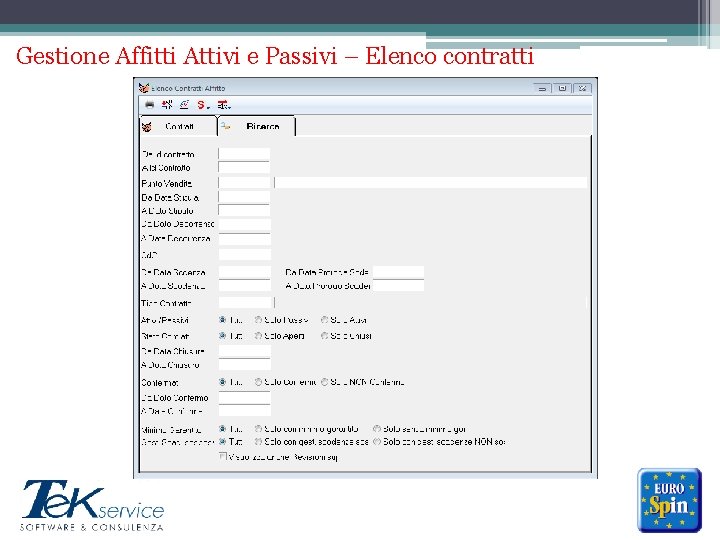Click the Da Data Stipula field
Screen dimensions: 720x540
244,197
